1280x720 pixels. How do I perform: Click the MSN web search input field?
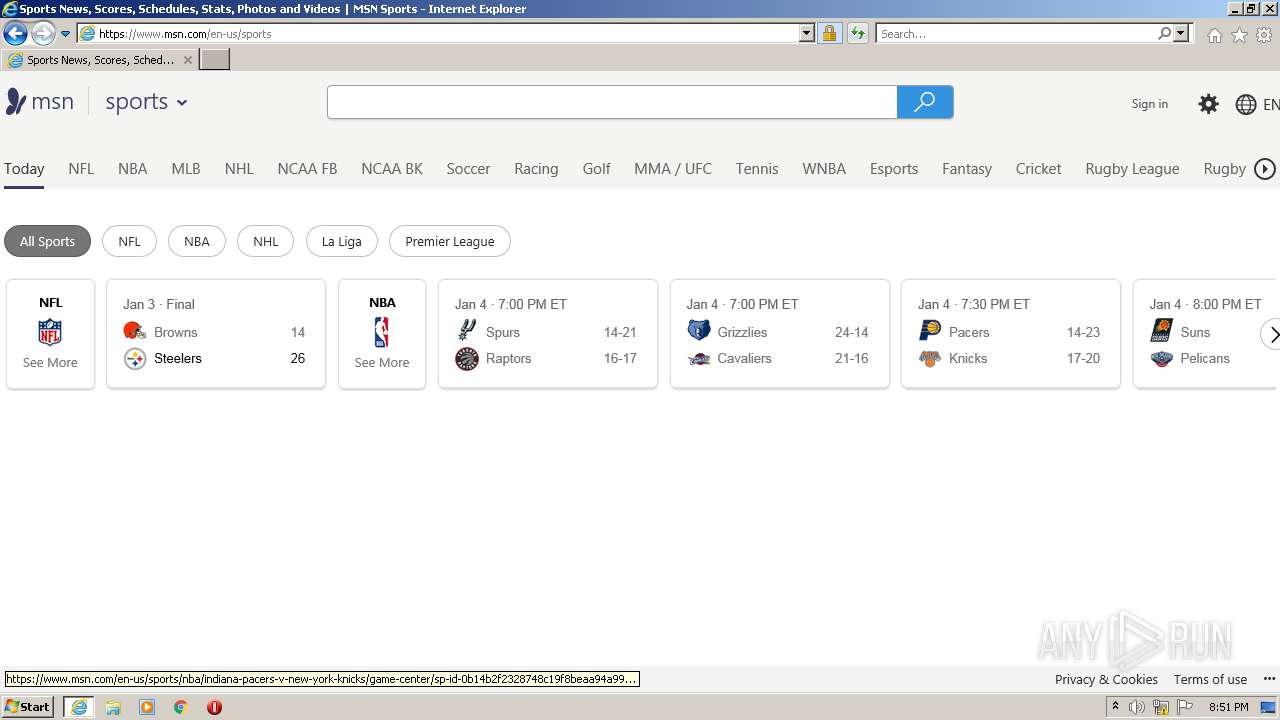pyautogui.click(x=612, y=102)
